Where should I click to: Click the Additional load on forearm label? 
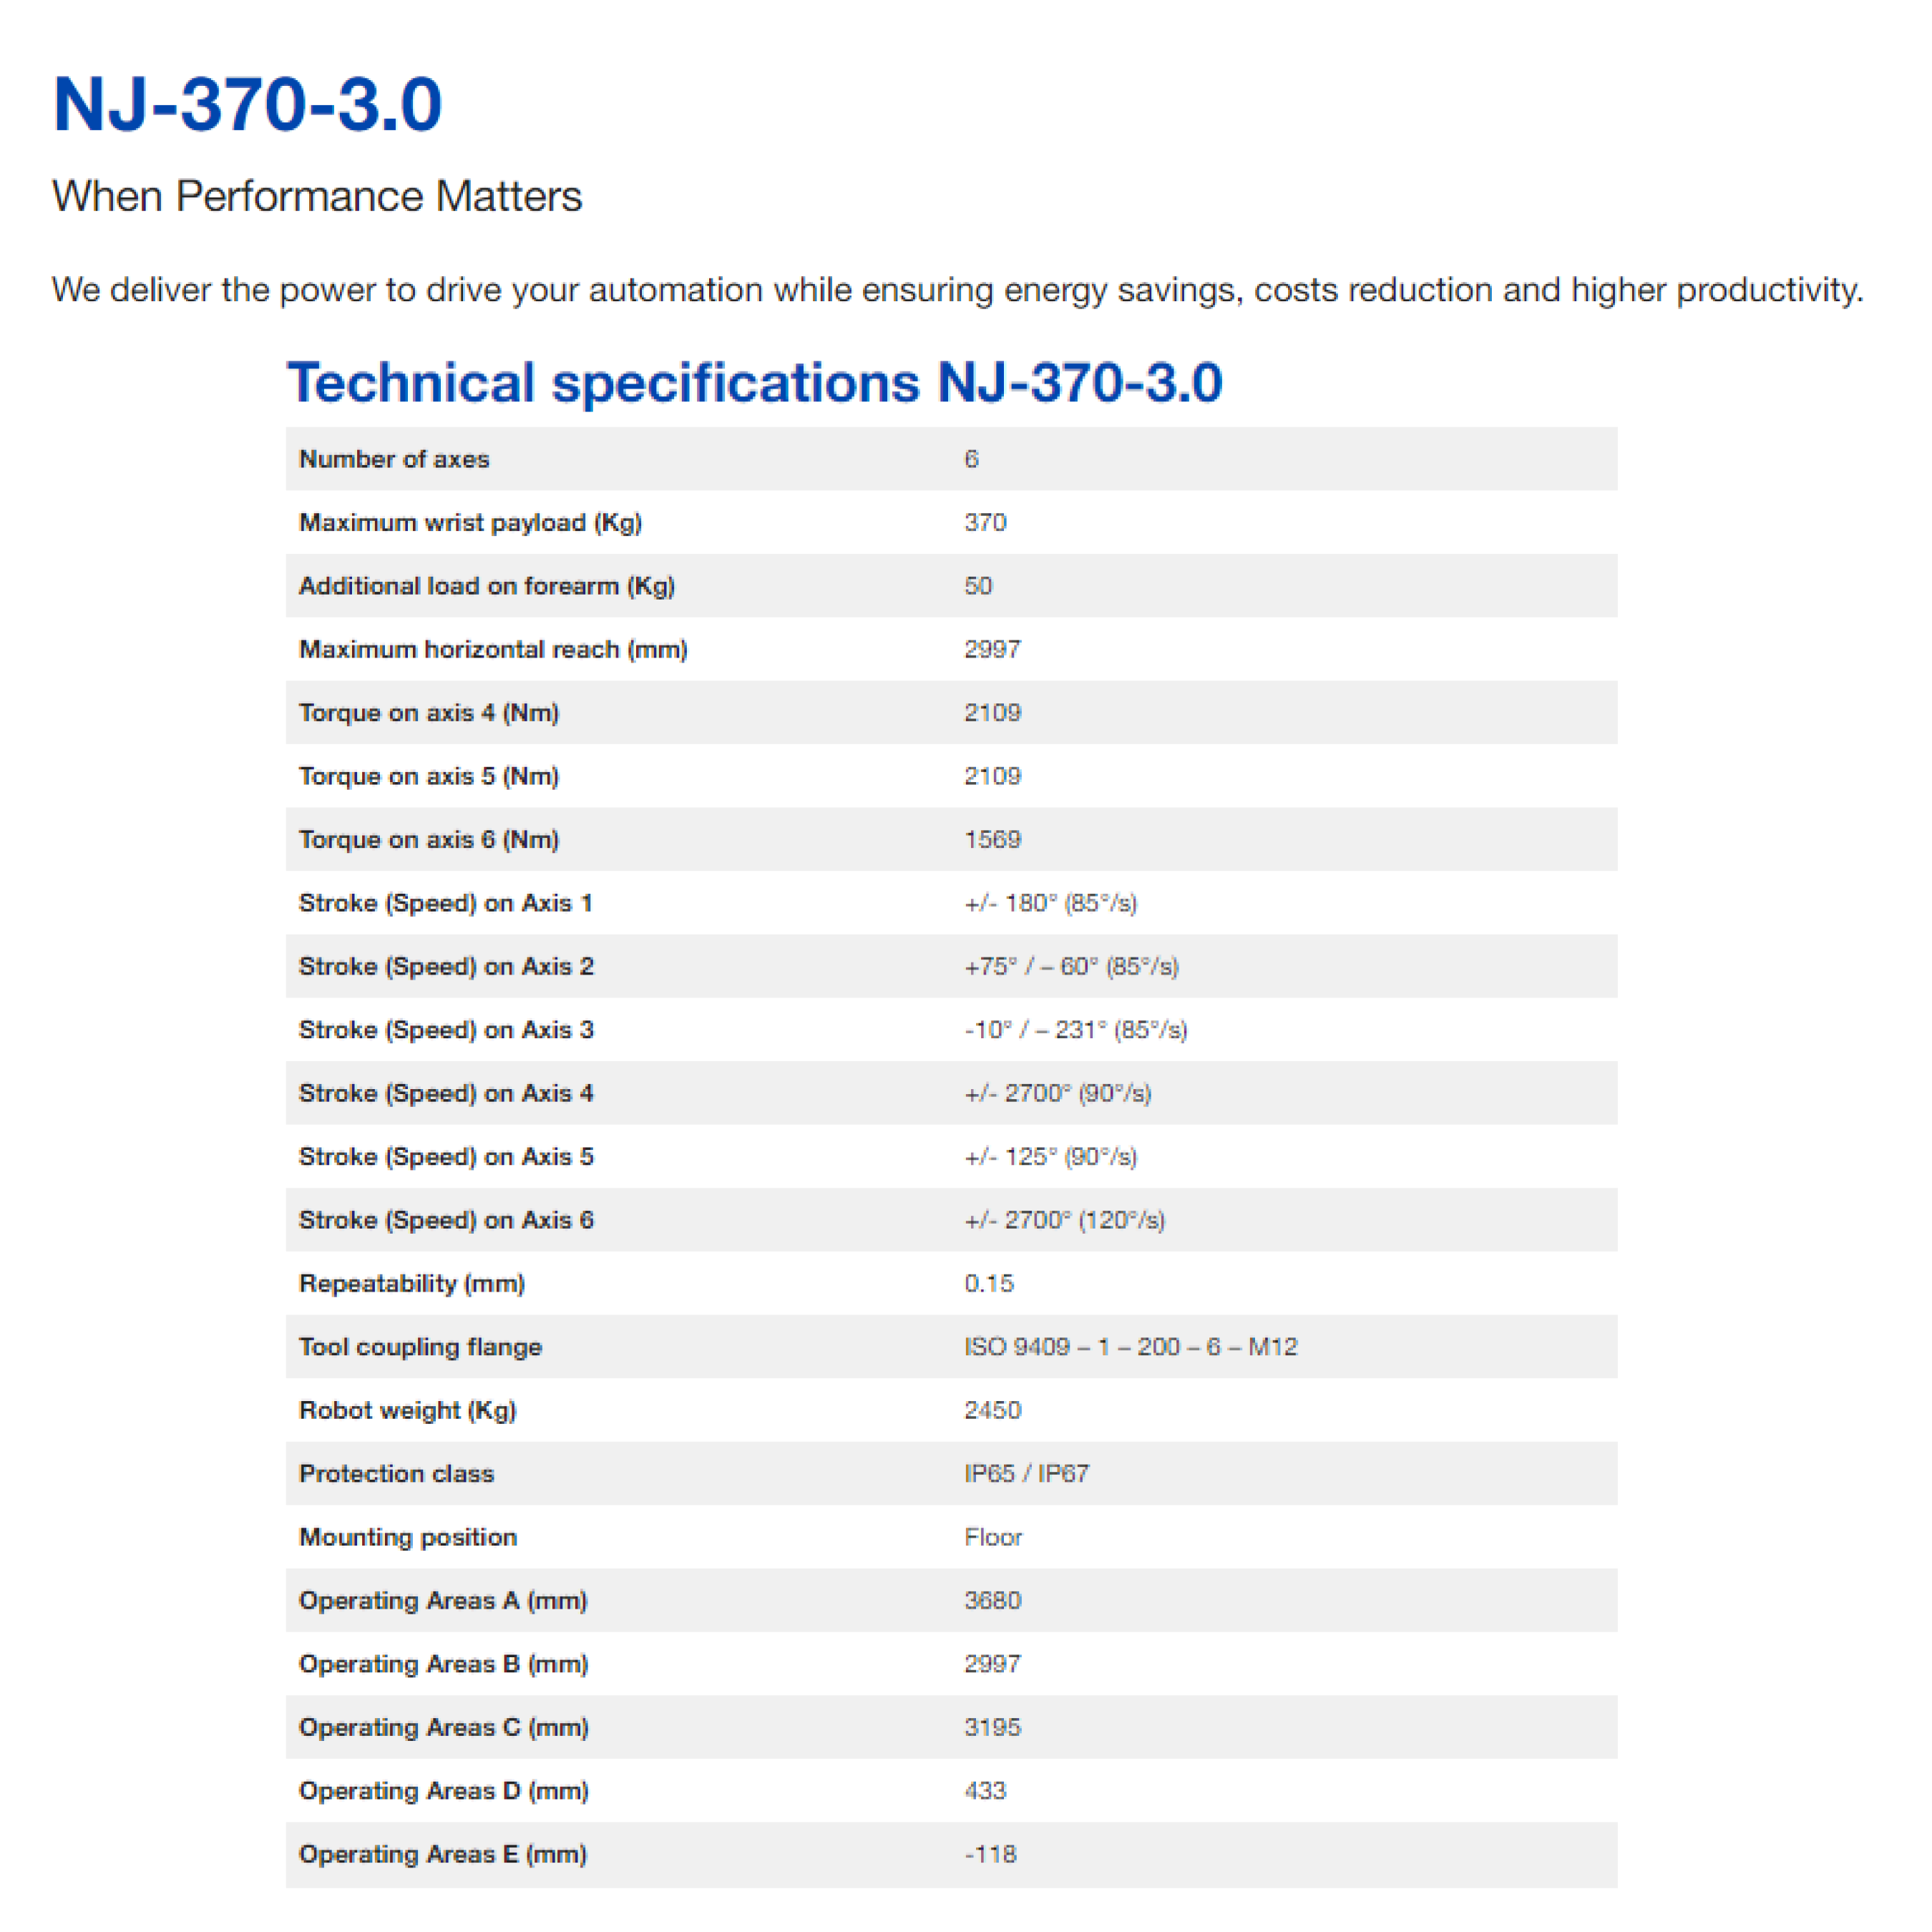(x=486, y=586)
